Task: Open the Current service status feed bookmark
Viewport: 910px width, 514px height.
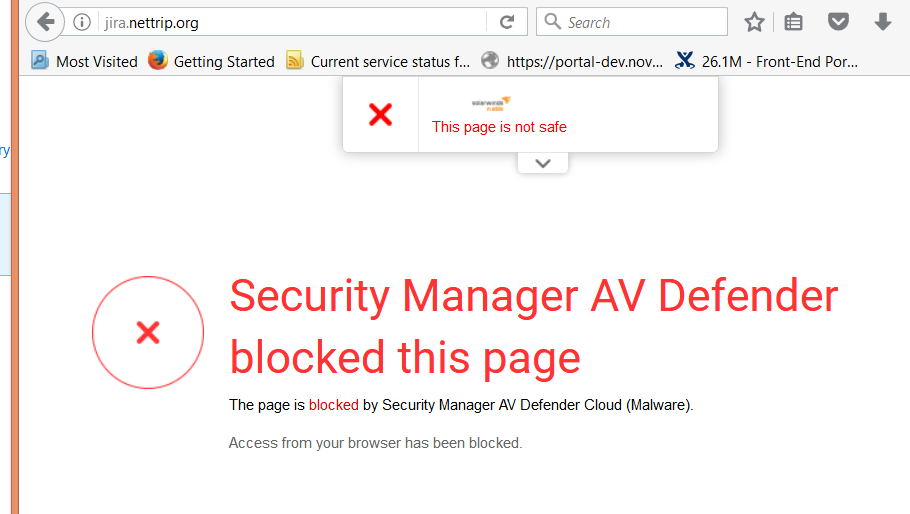Action: click(378, 61)
